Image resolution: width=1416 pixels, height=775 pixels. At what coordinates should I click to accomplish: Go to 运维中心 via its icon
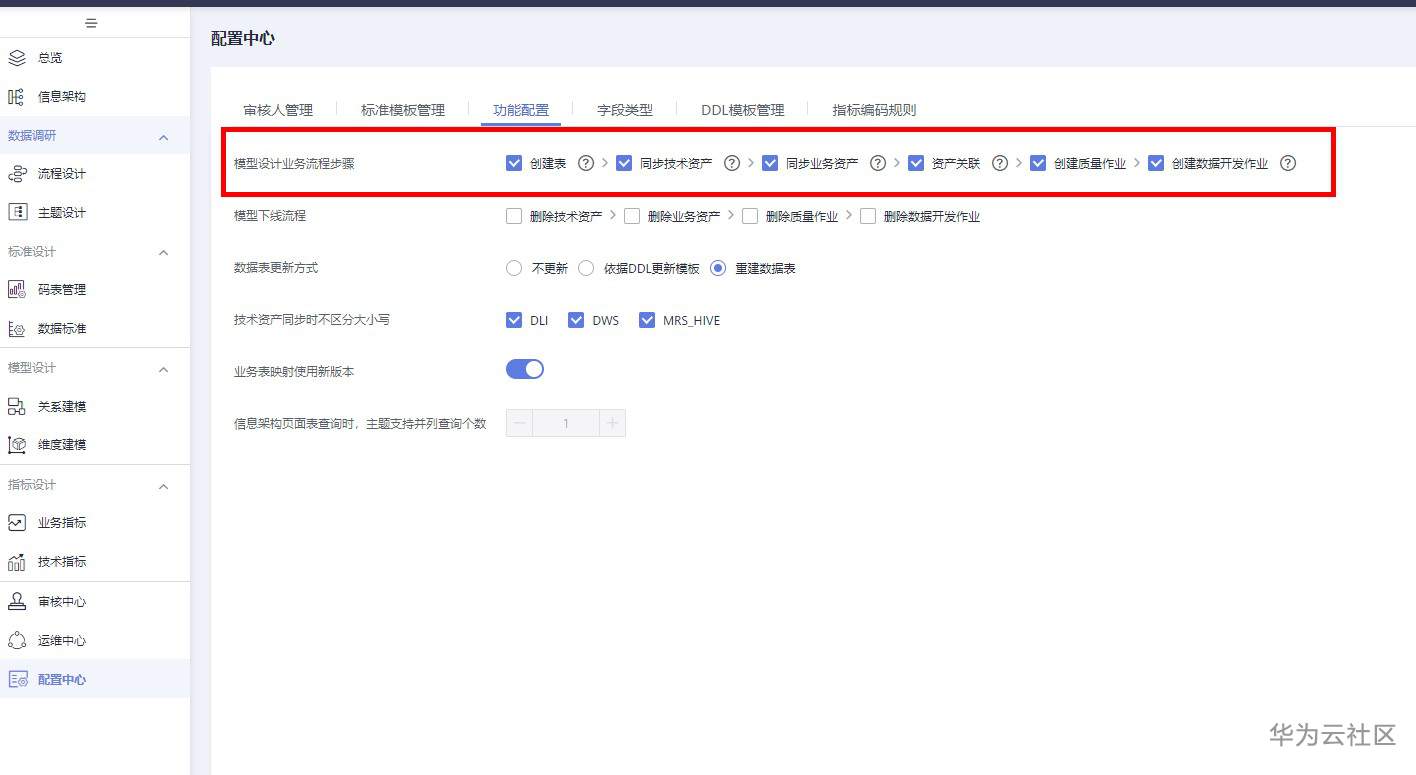tap(16, 641)
